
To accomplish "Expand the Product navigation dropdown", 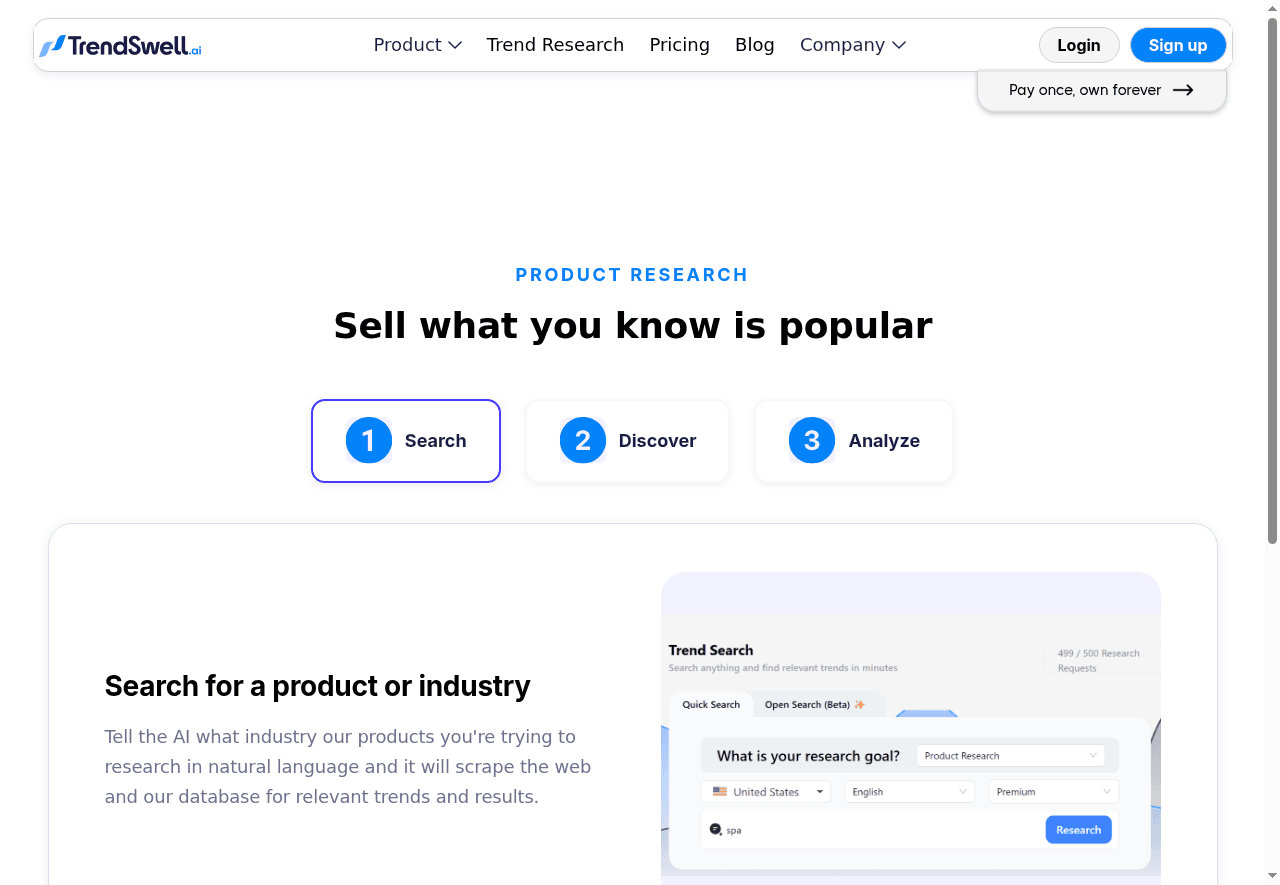I will pyautogui.click(x=417, y=45).
